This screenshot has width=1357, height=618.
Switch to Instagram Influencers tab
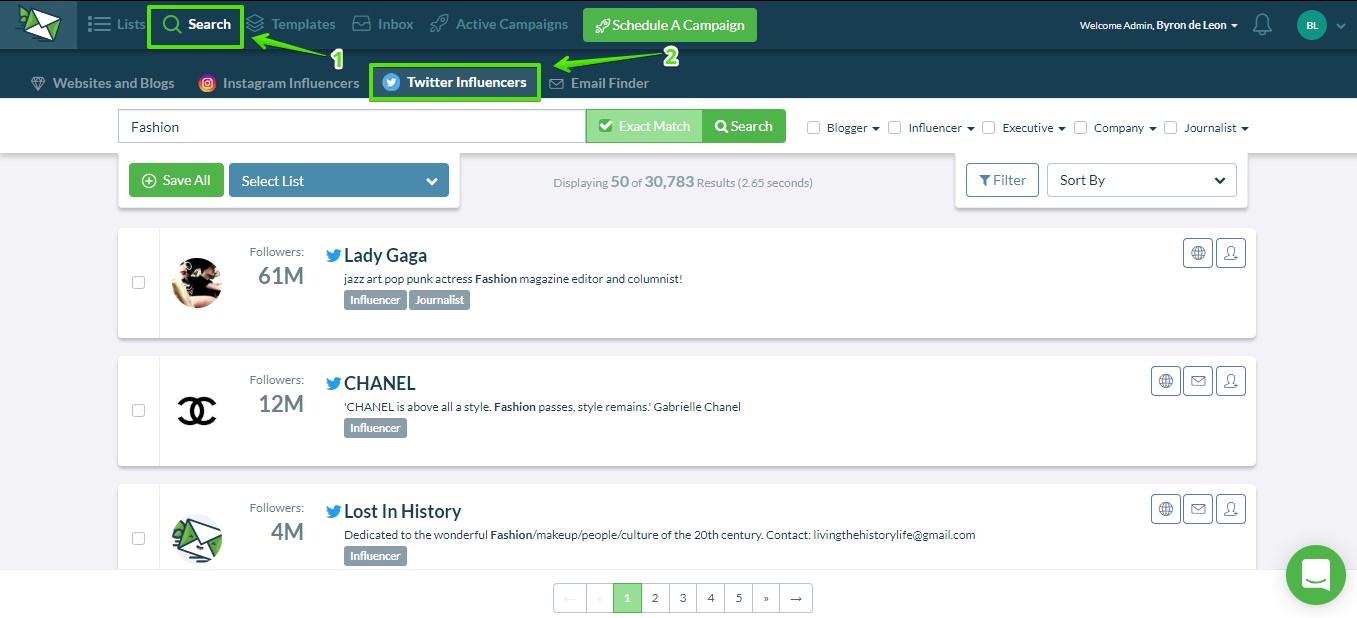(x=279, y=83)
